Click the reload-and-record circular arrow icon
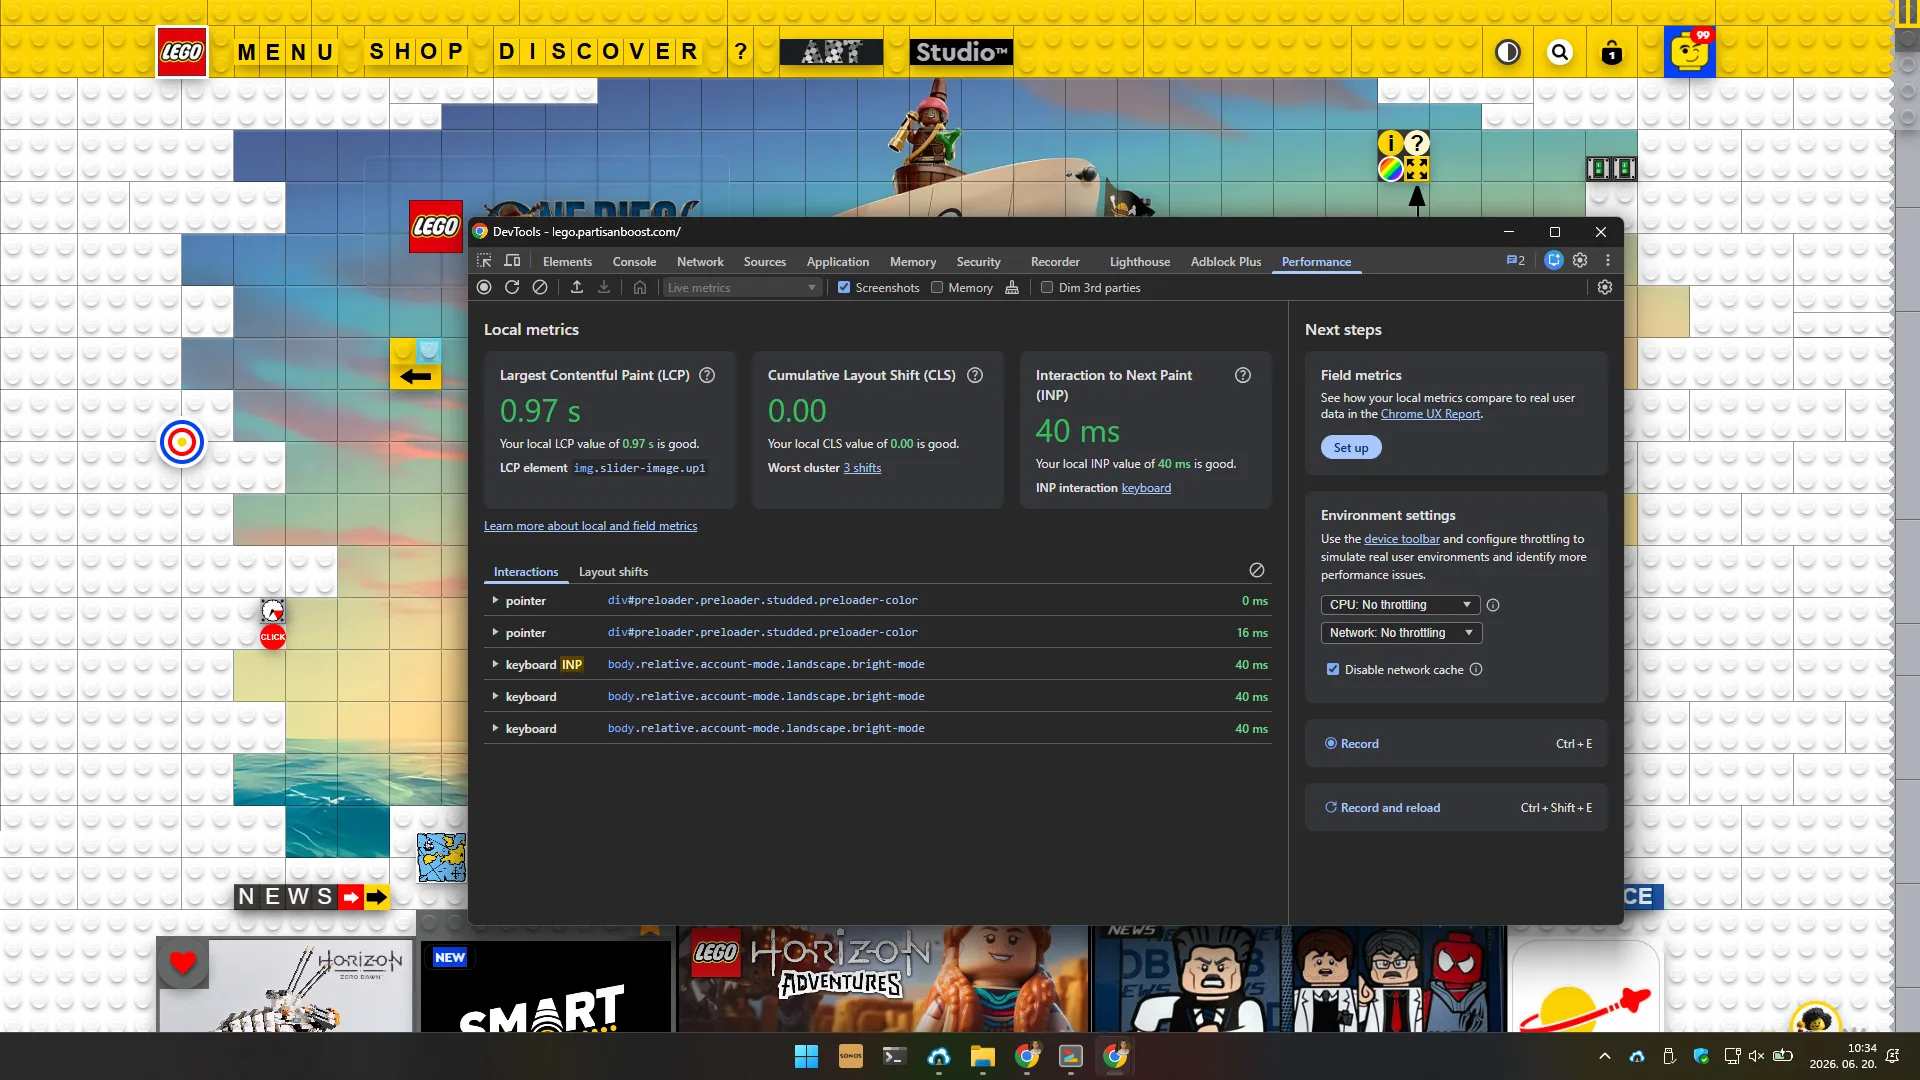1920x1080 pixels. (512, 288)
